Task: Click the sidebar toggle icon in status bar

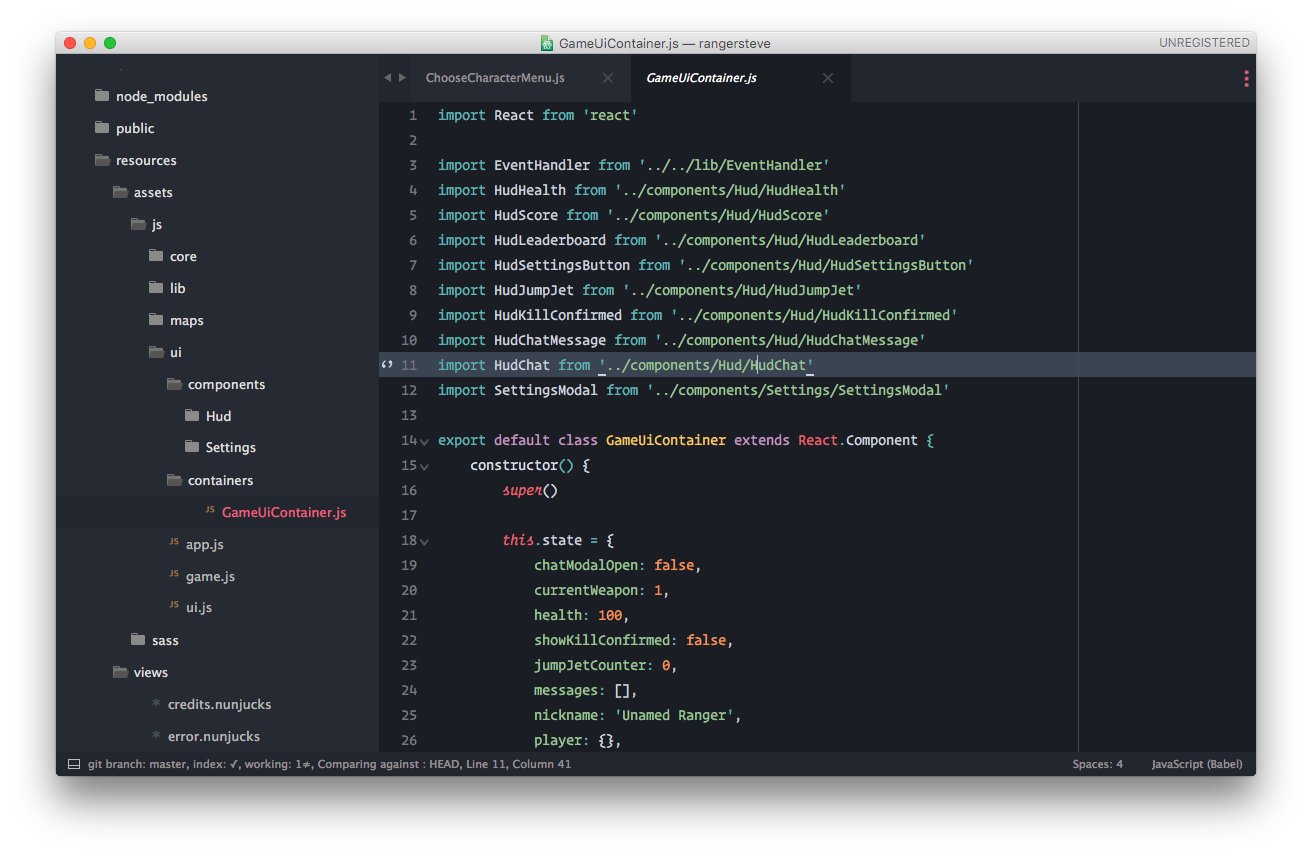Action: 73,764
